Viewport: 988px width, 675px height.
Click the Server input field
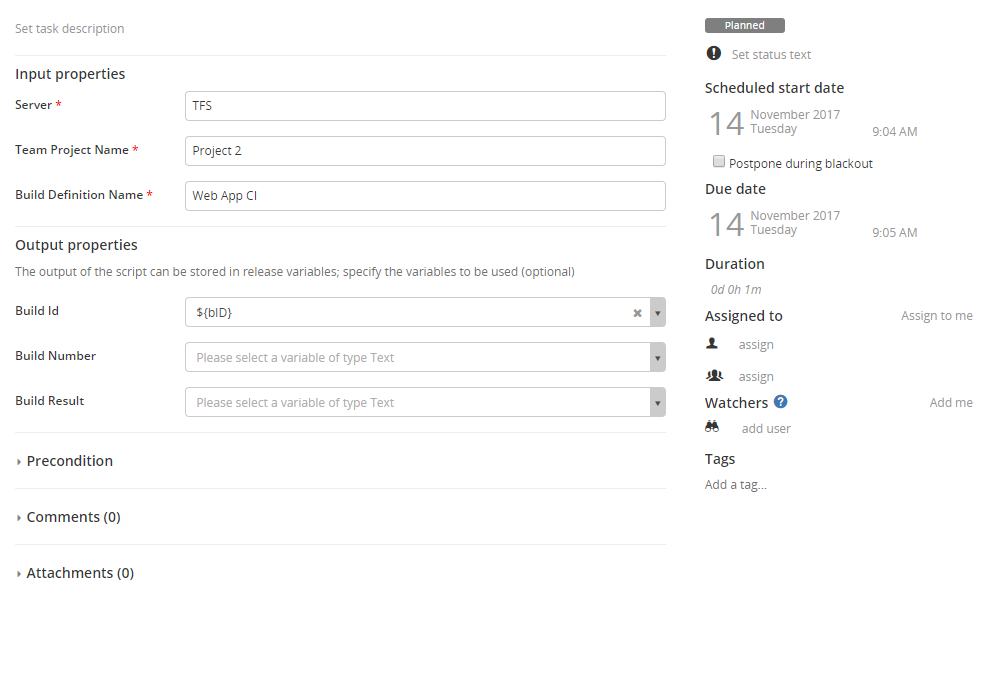click(425, 106)
